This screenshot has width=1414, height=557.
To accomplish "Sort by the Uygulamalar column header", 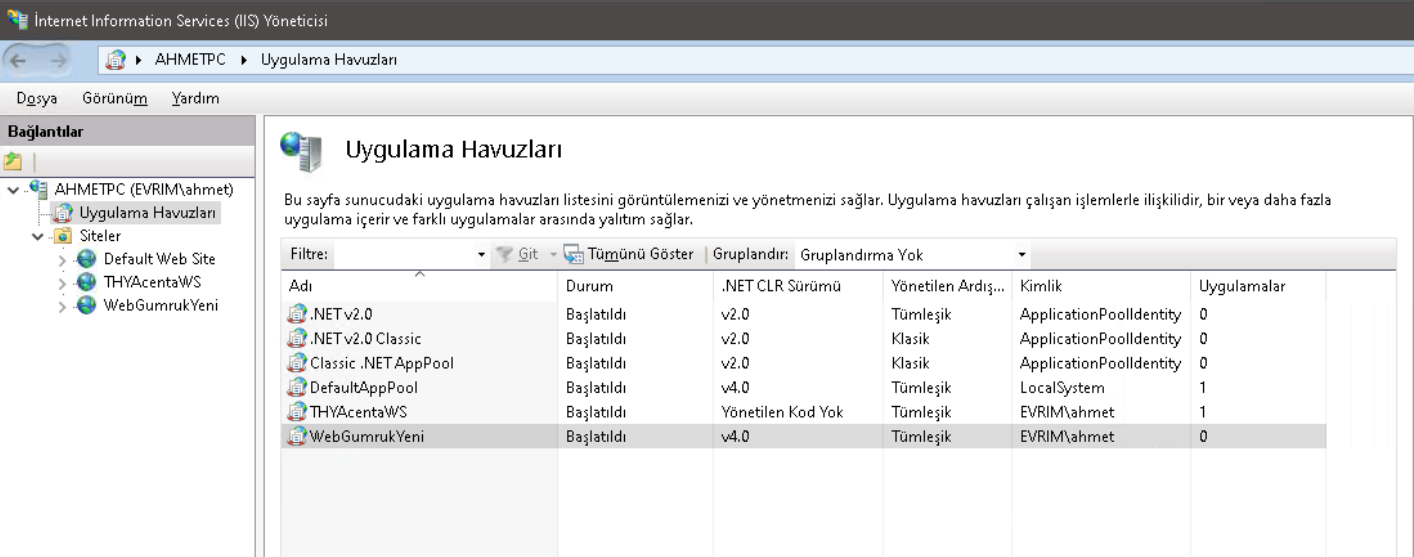I will tap(1258, 287).
